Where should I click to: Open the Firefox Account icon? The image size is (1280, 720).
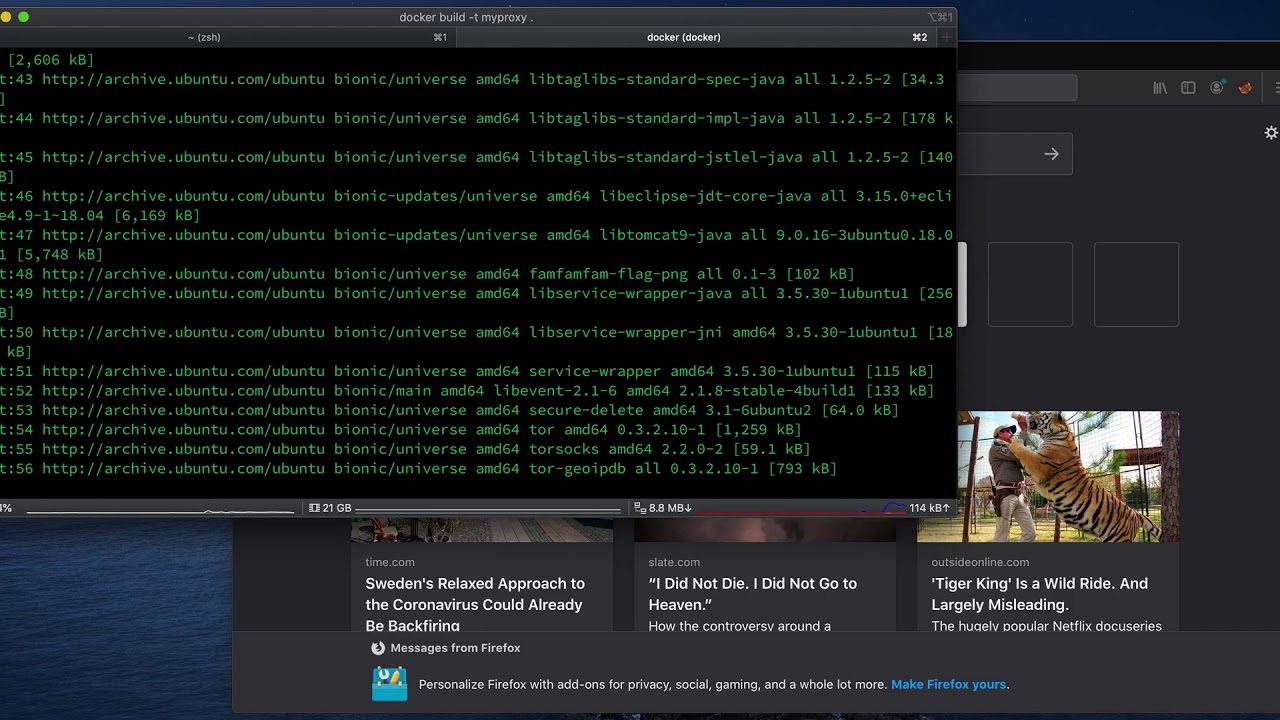pyautogui.click(x=1217, y=88)
